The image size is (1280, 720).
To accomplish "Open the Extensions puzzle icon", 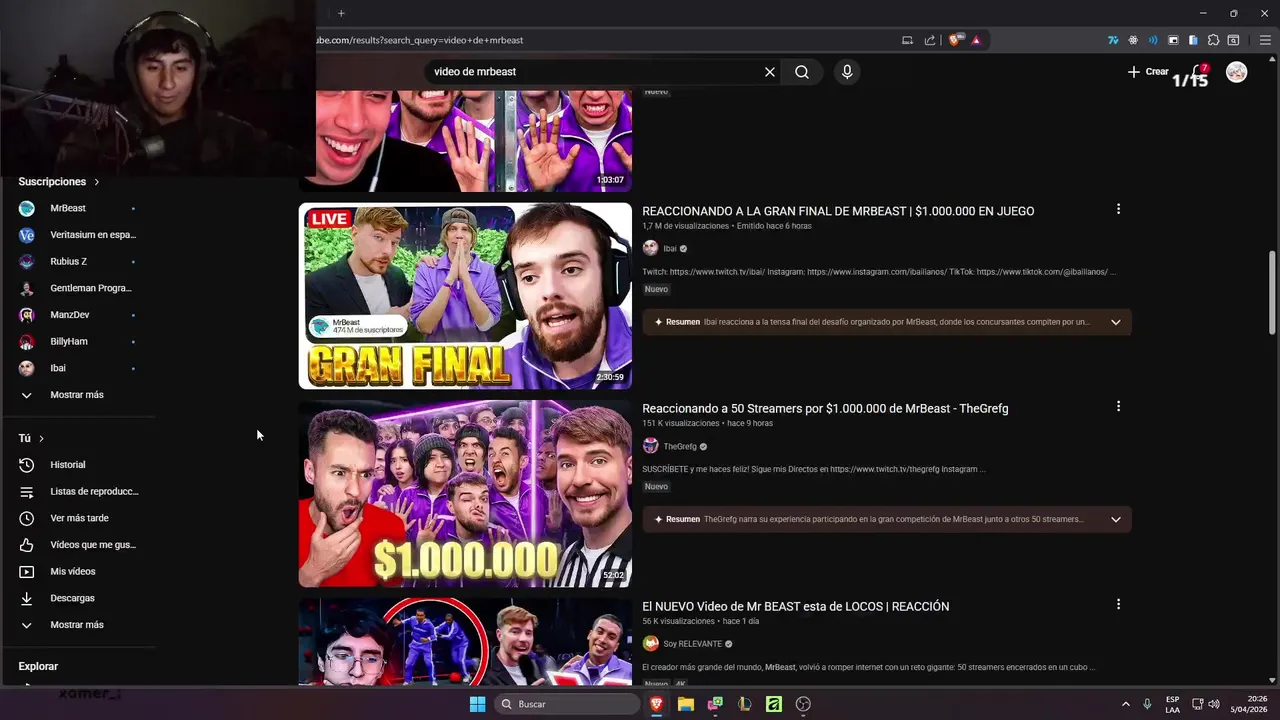I will point(1213,40).
